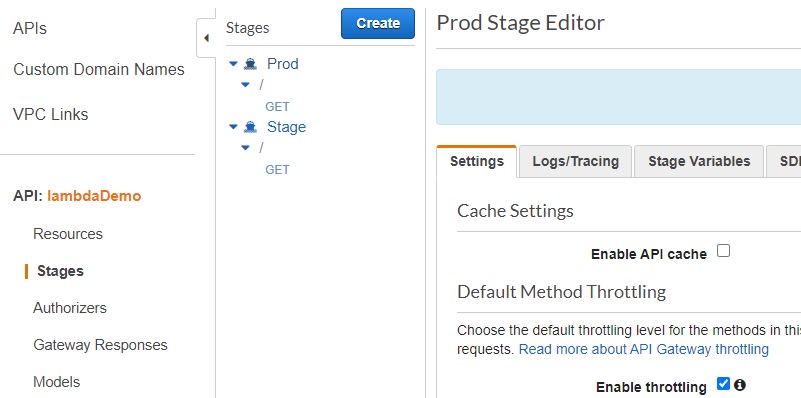Viewport: 801px width, 398px height.
Task: Click the throttling info icon
Action: pyautogui.click(x=740, y=384)
